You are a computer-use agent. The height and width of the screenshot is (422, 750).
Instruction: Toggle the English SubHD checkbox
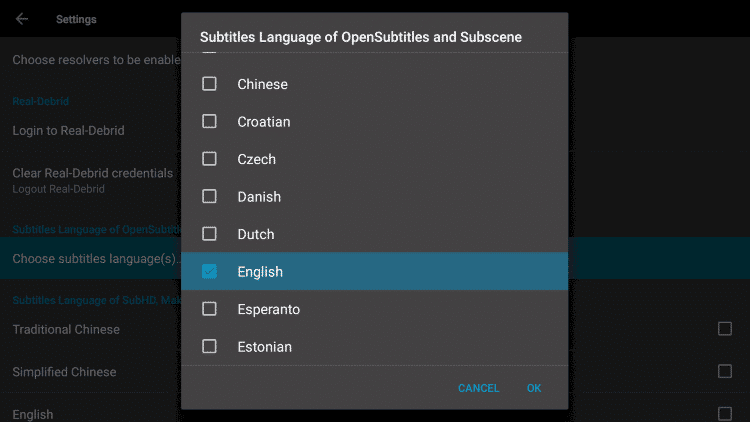pyautogui.click(x=725, y=413)
